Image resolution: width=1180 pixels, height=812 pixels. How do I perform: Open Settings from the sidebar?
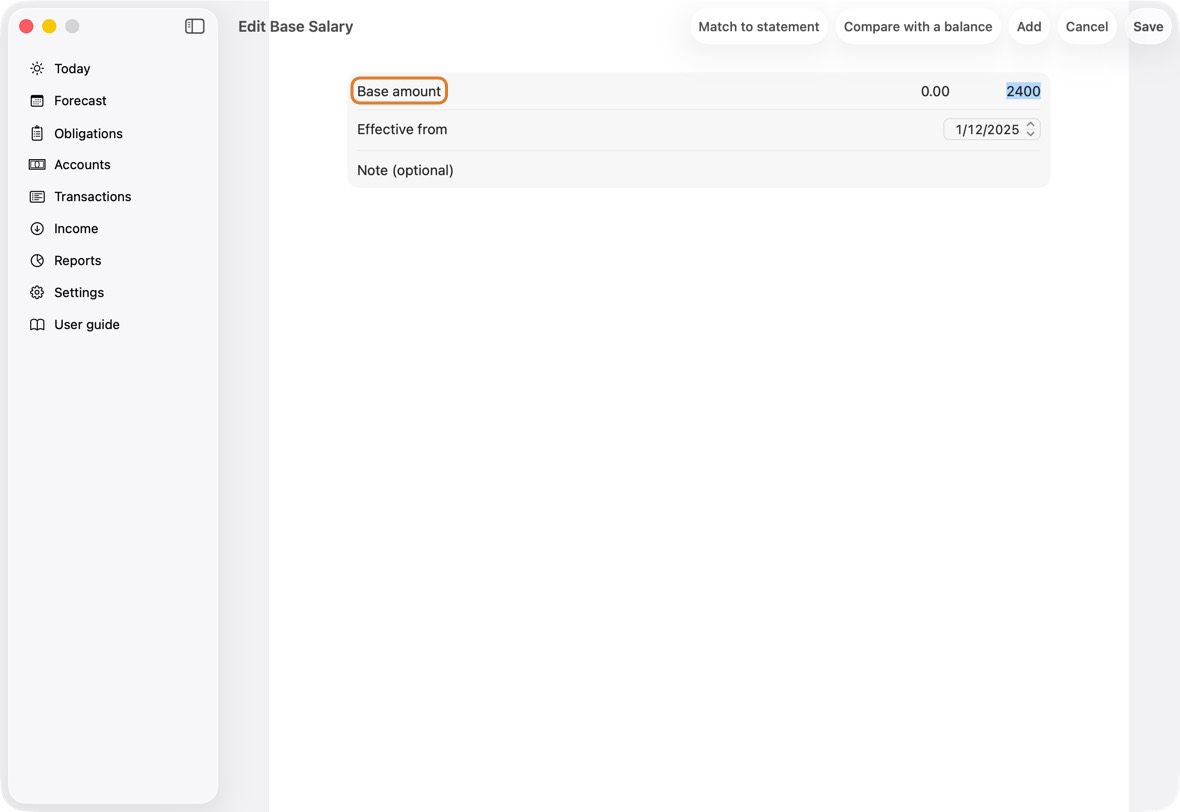79,293
